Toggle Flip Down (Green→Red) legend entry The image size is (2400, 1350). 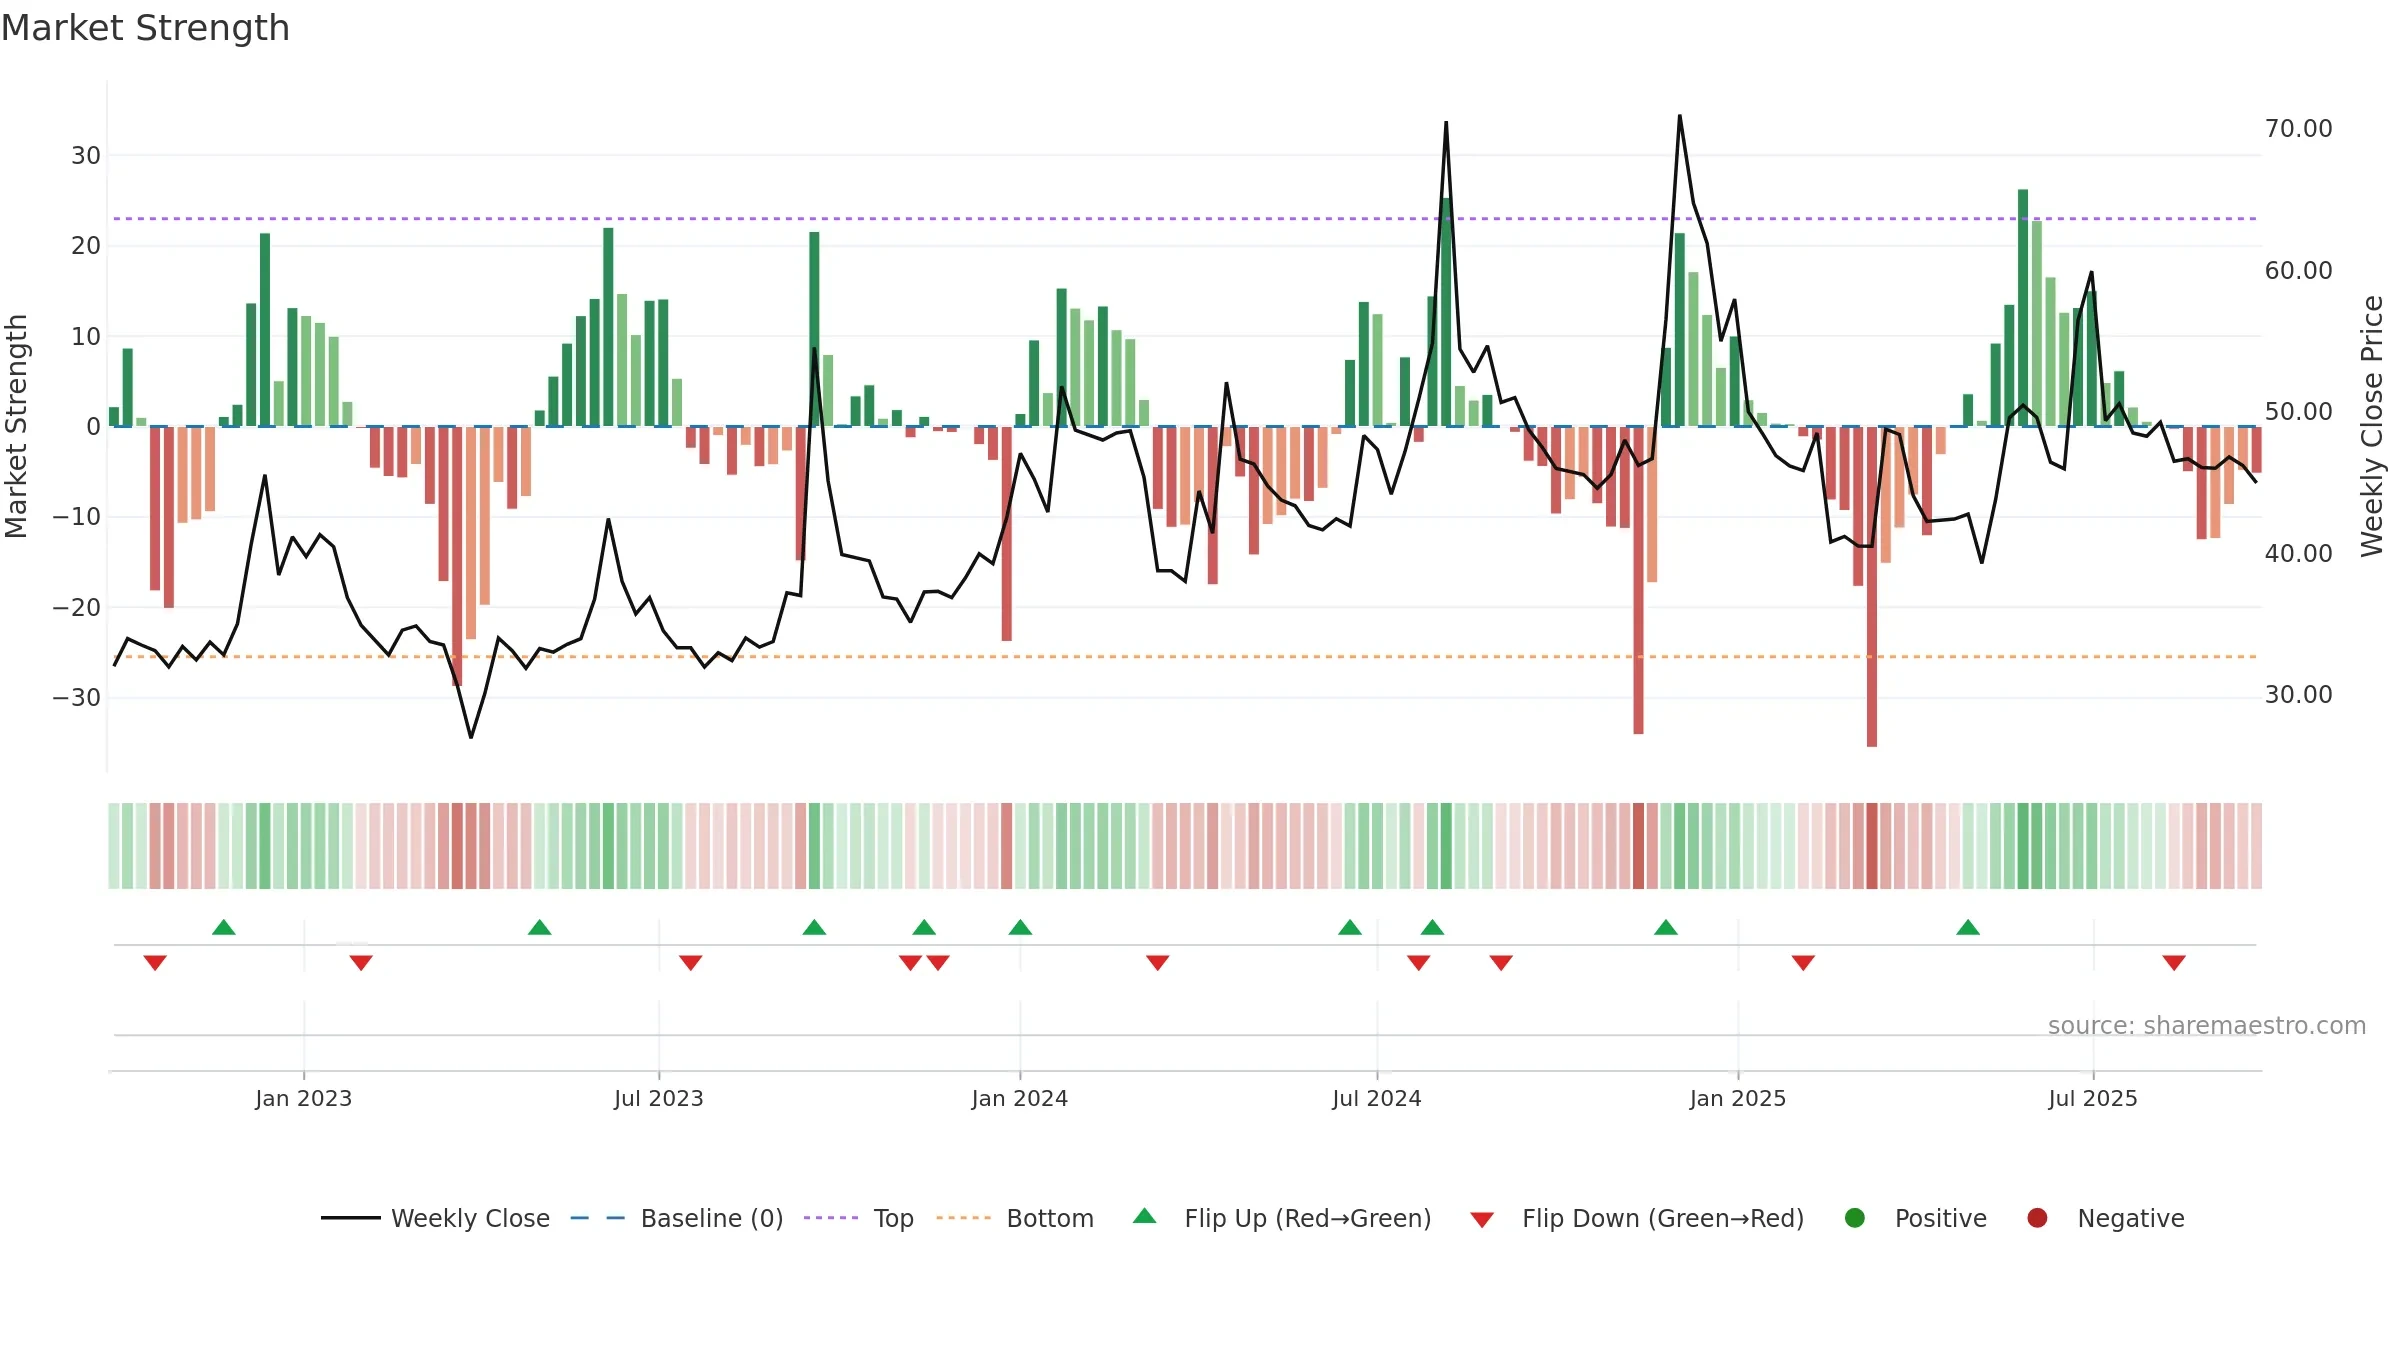coord(1637,1218)
